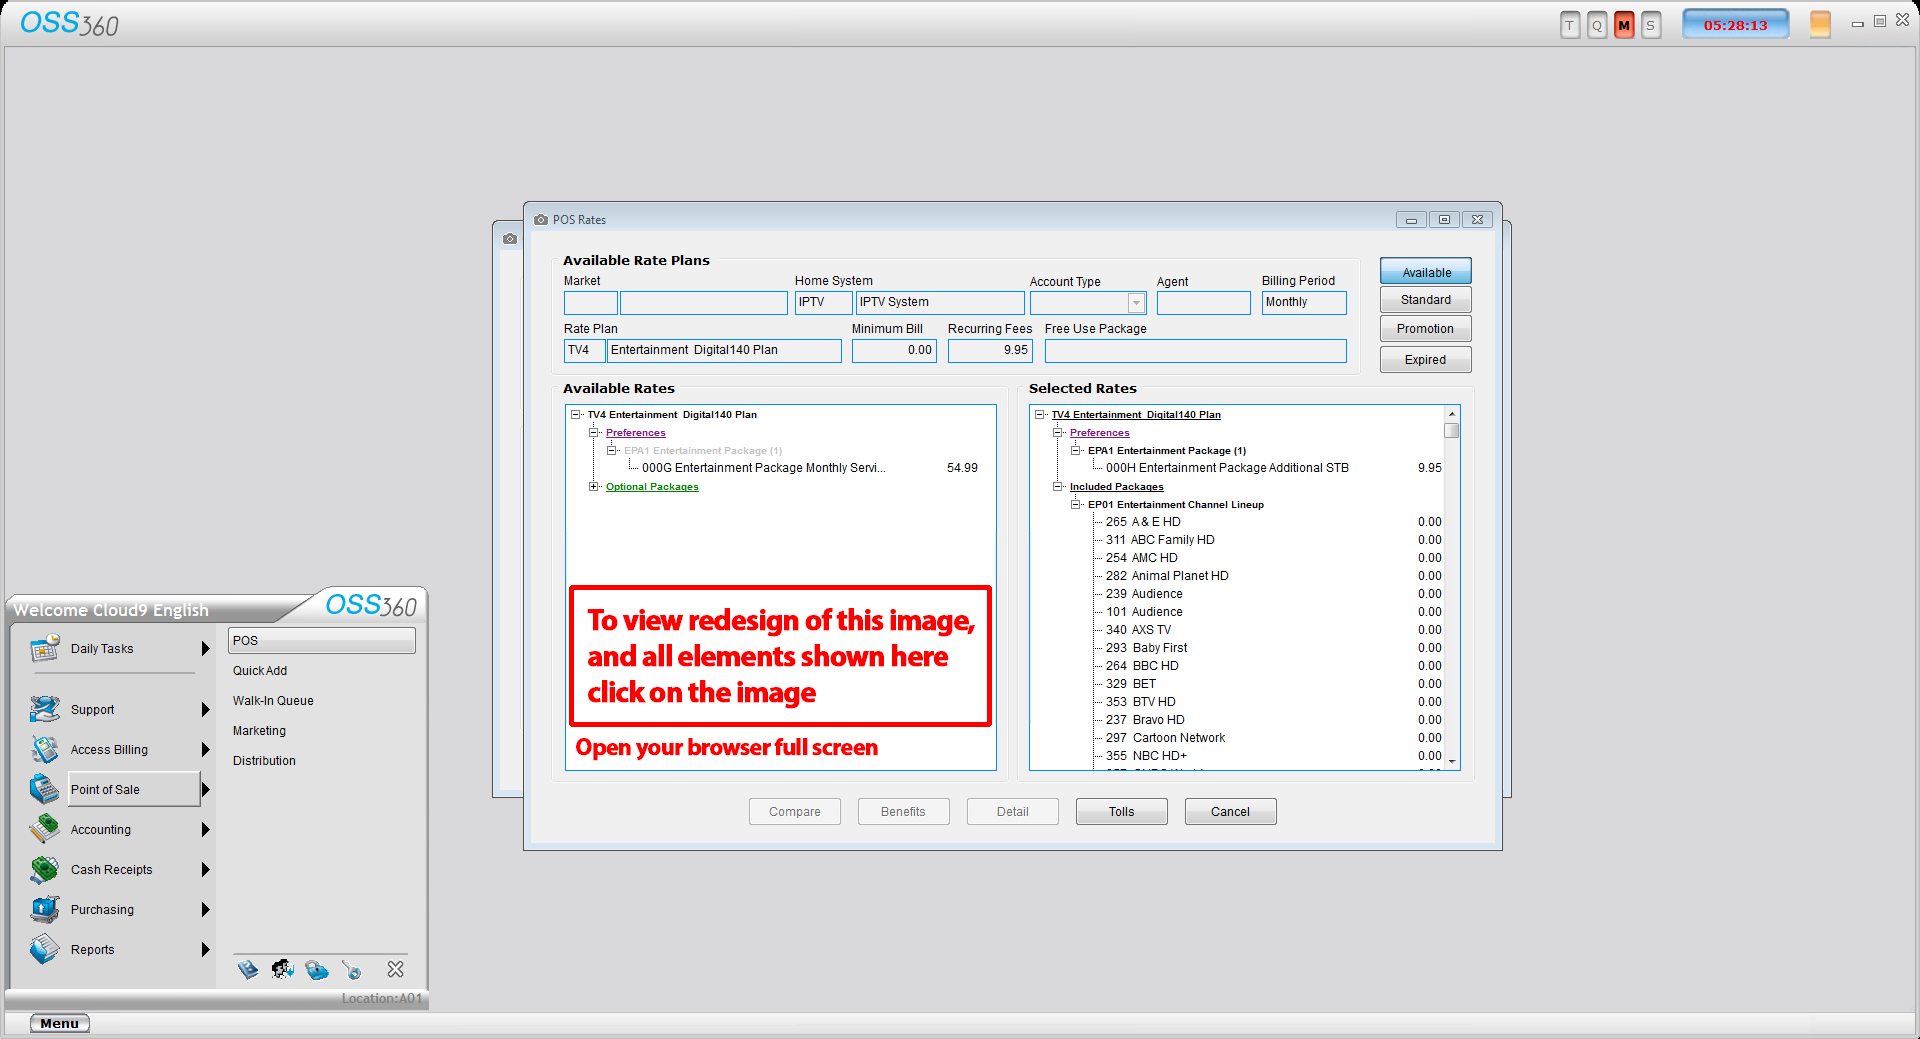Click the Cash Receipts money icon

pos(45,869)
